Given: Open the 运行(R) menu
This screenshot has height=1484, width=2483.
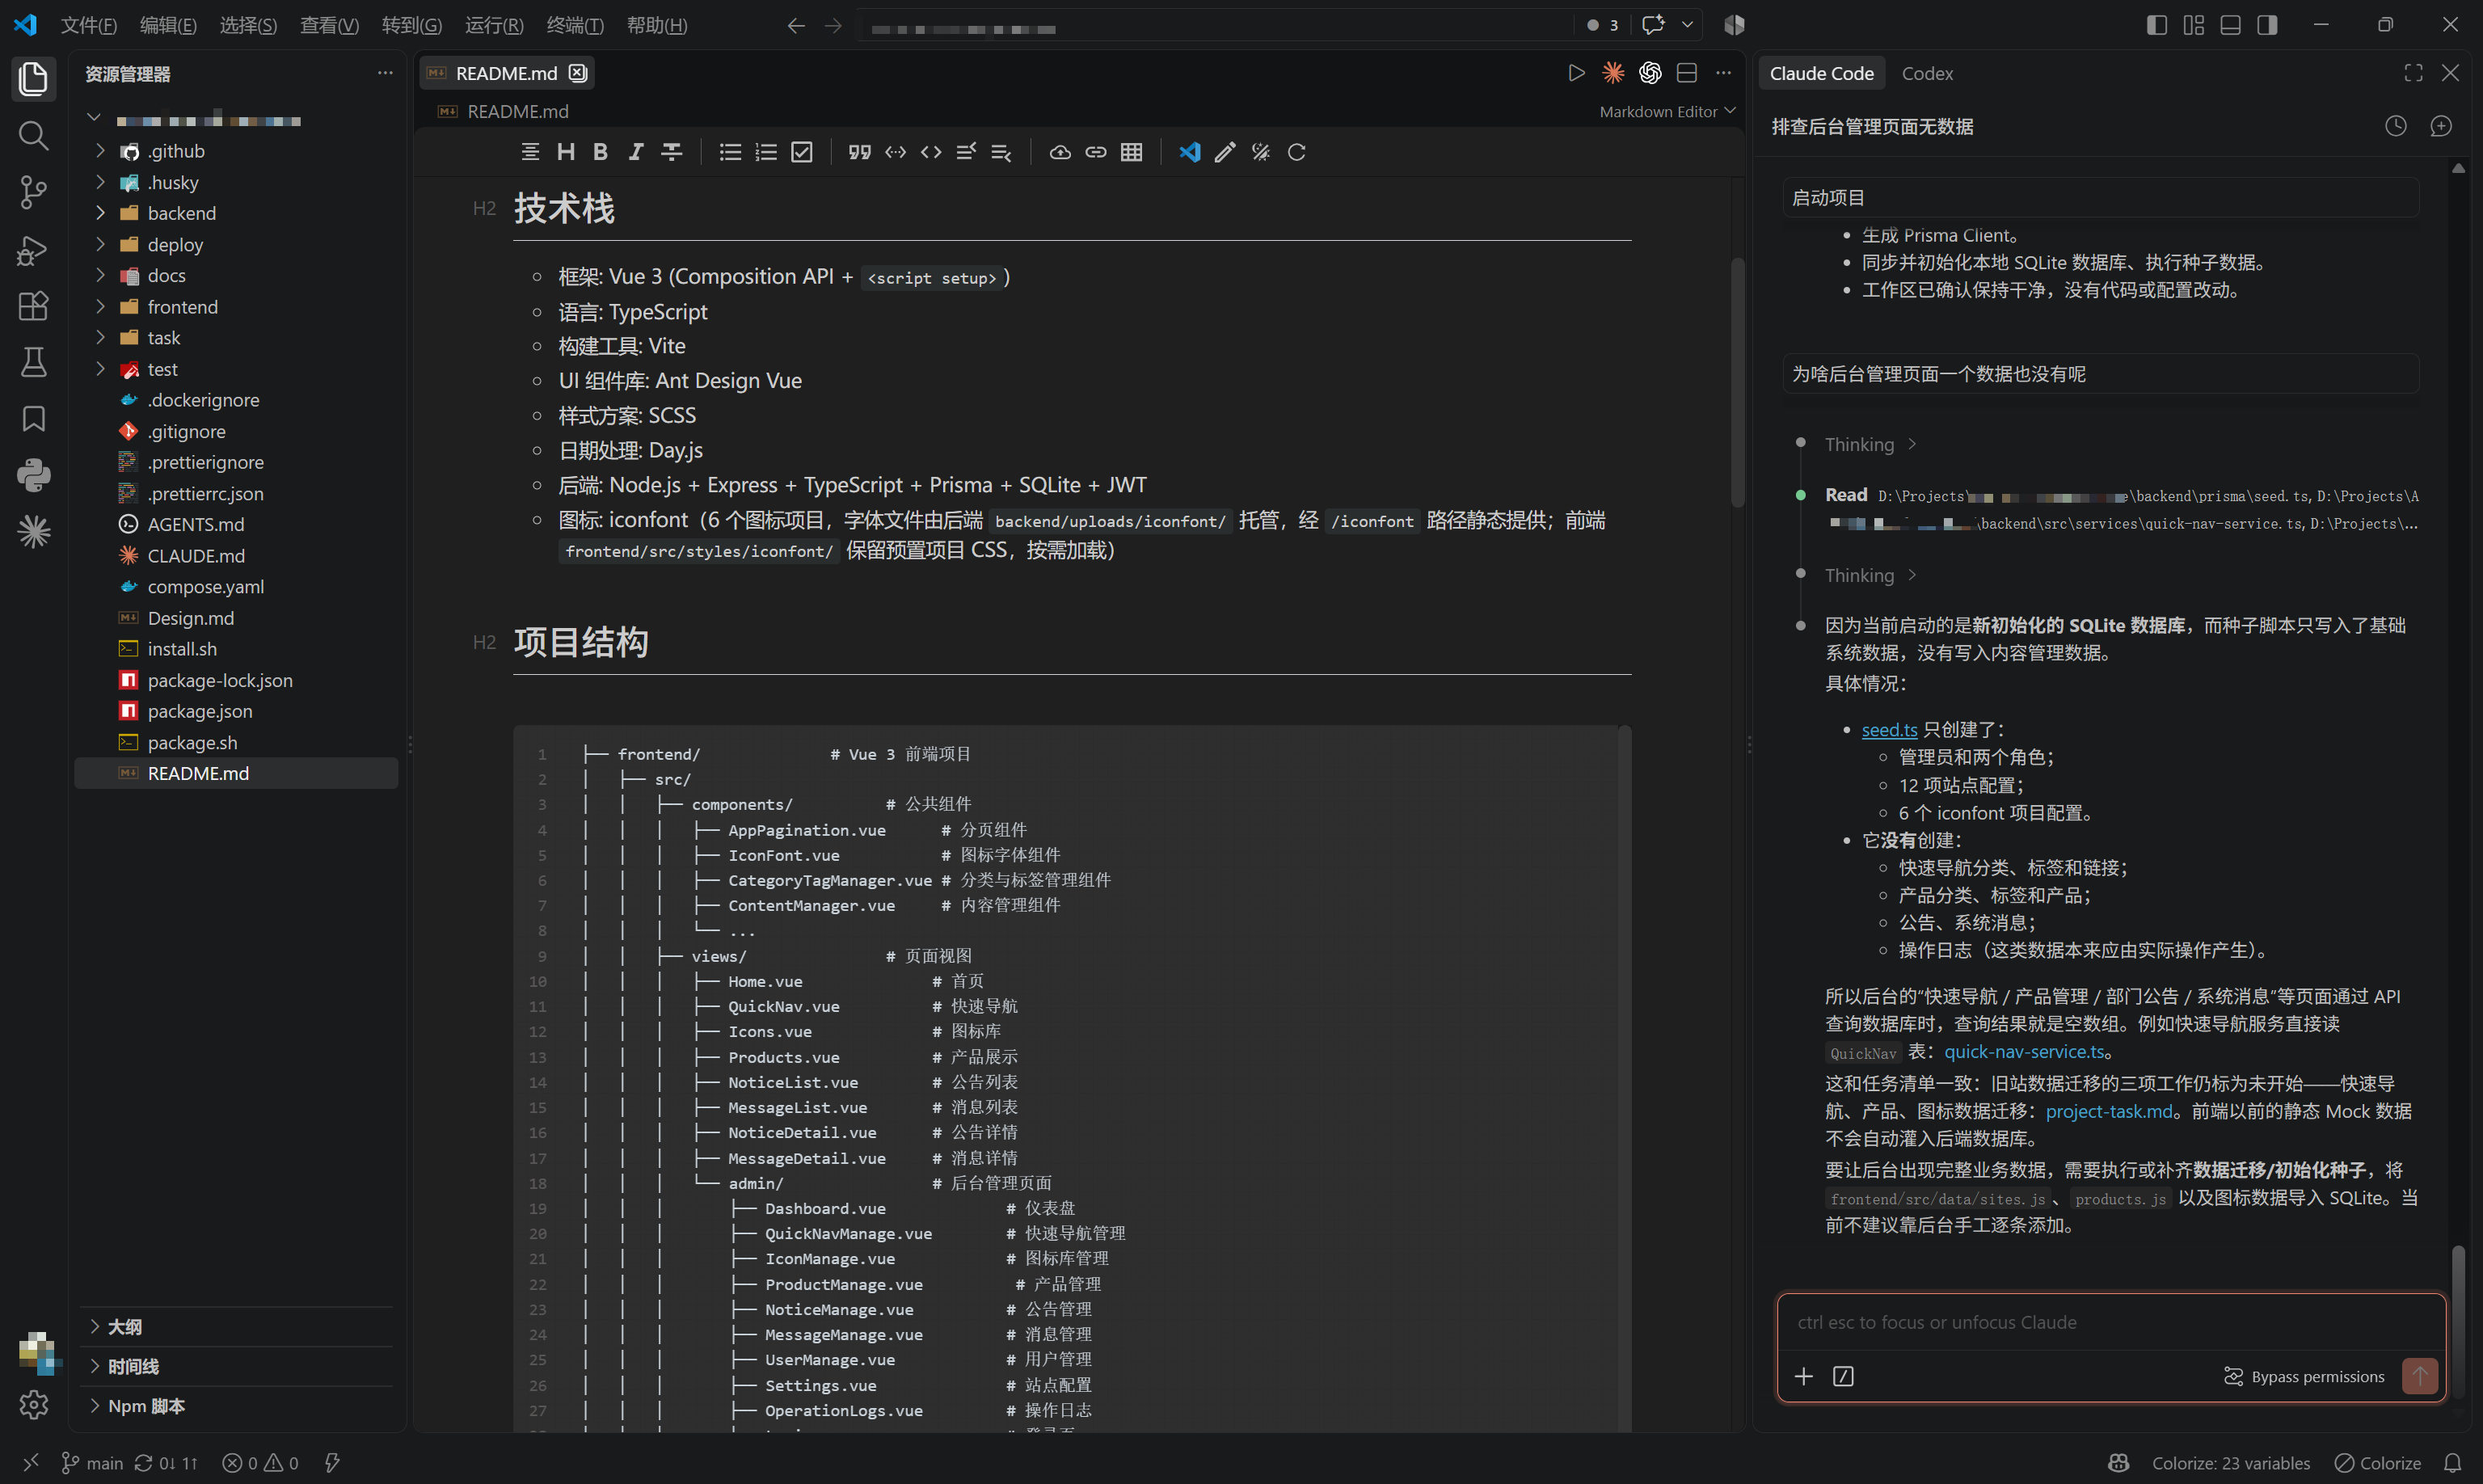Looking at the screenshot, I should pos(494,25).
